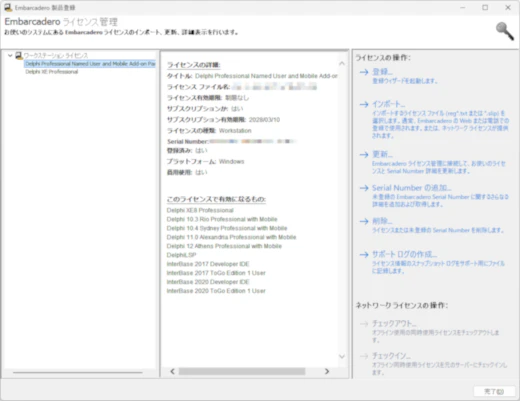The width and height of the screenshot is (520, 401).
Task: Click the details panel horizontal scrollbar thumb
Action: 242,371
